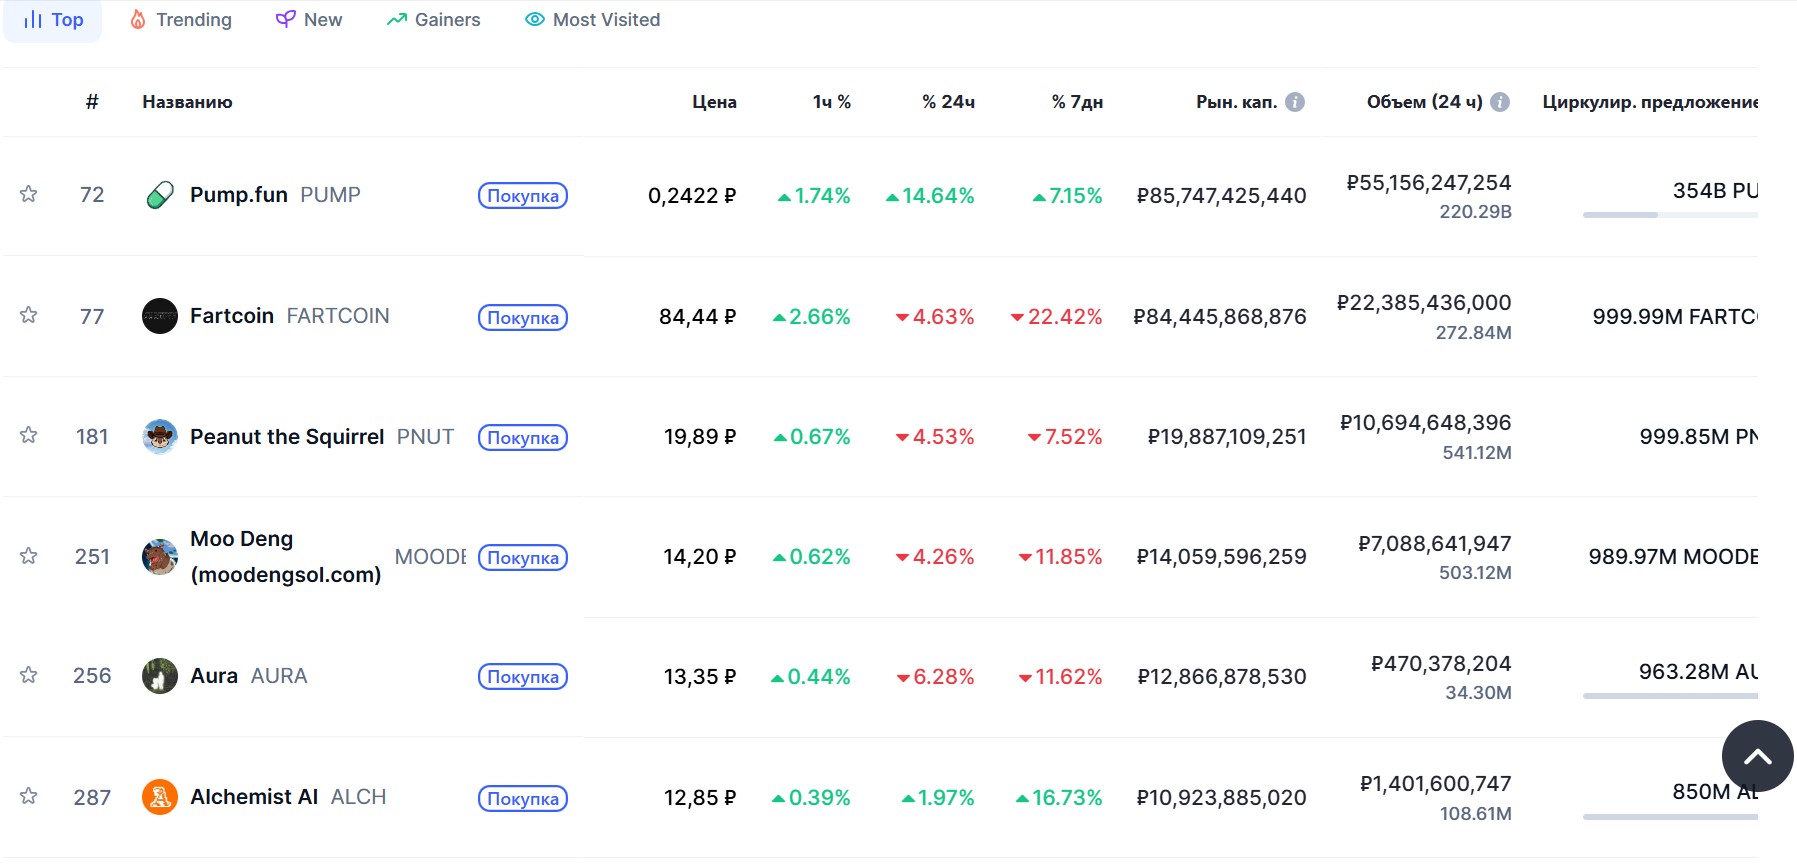Click Fartcoin 7-day change 22.42%
Viewport: 1797px width, 864px height.
pyautogui.click(x=1056, y=317)
